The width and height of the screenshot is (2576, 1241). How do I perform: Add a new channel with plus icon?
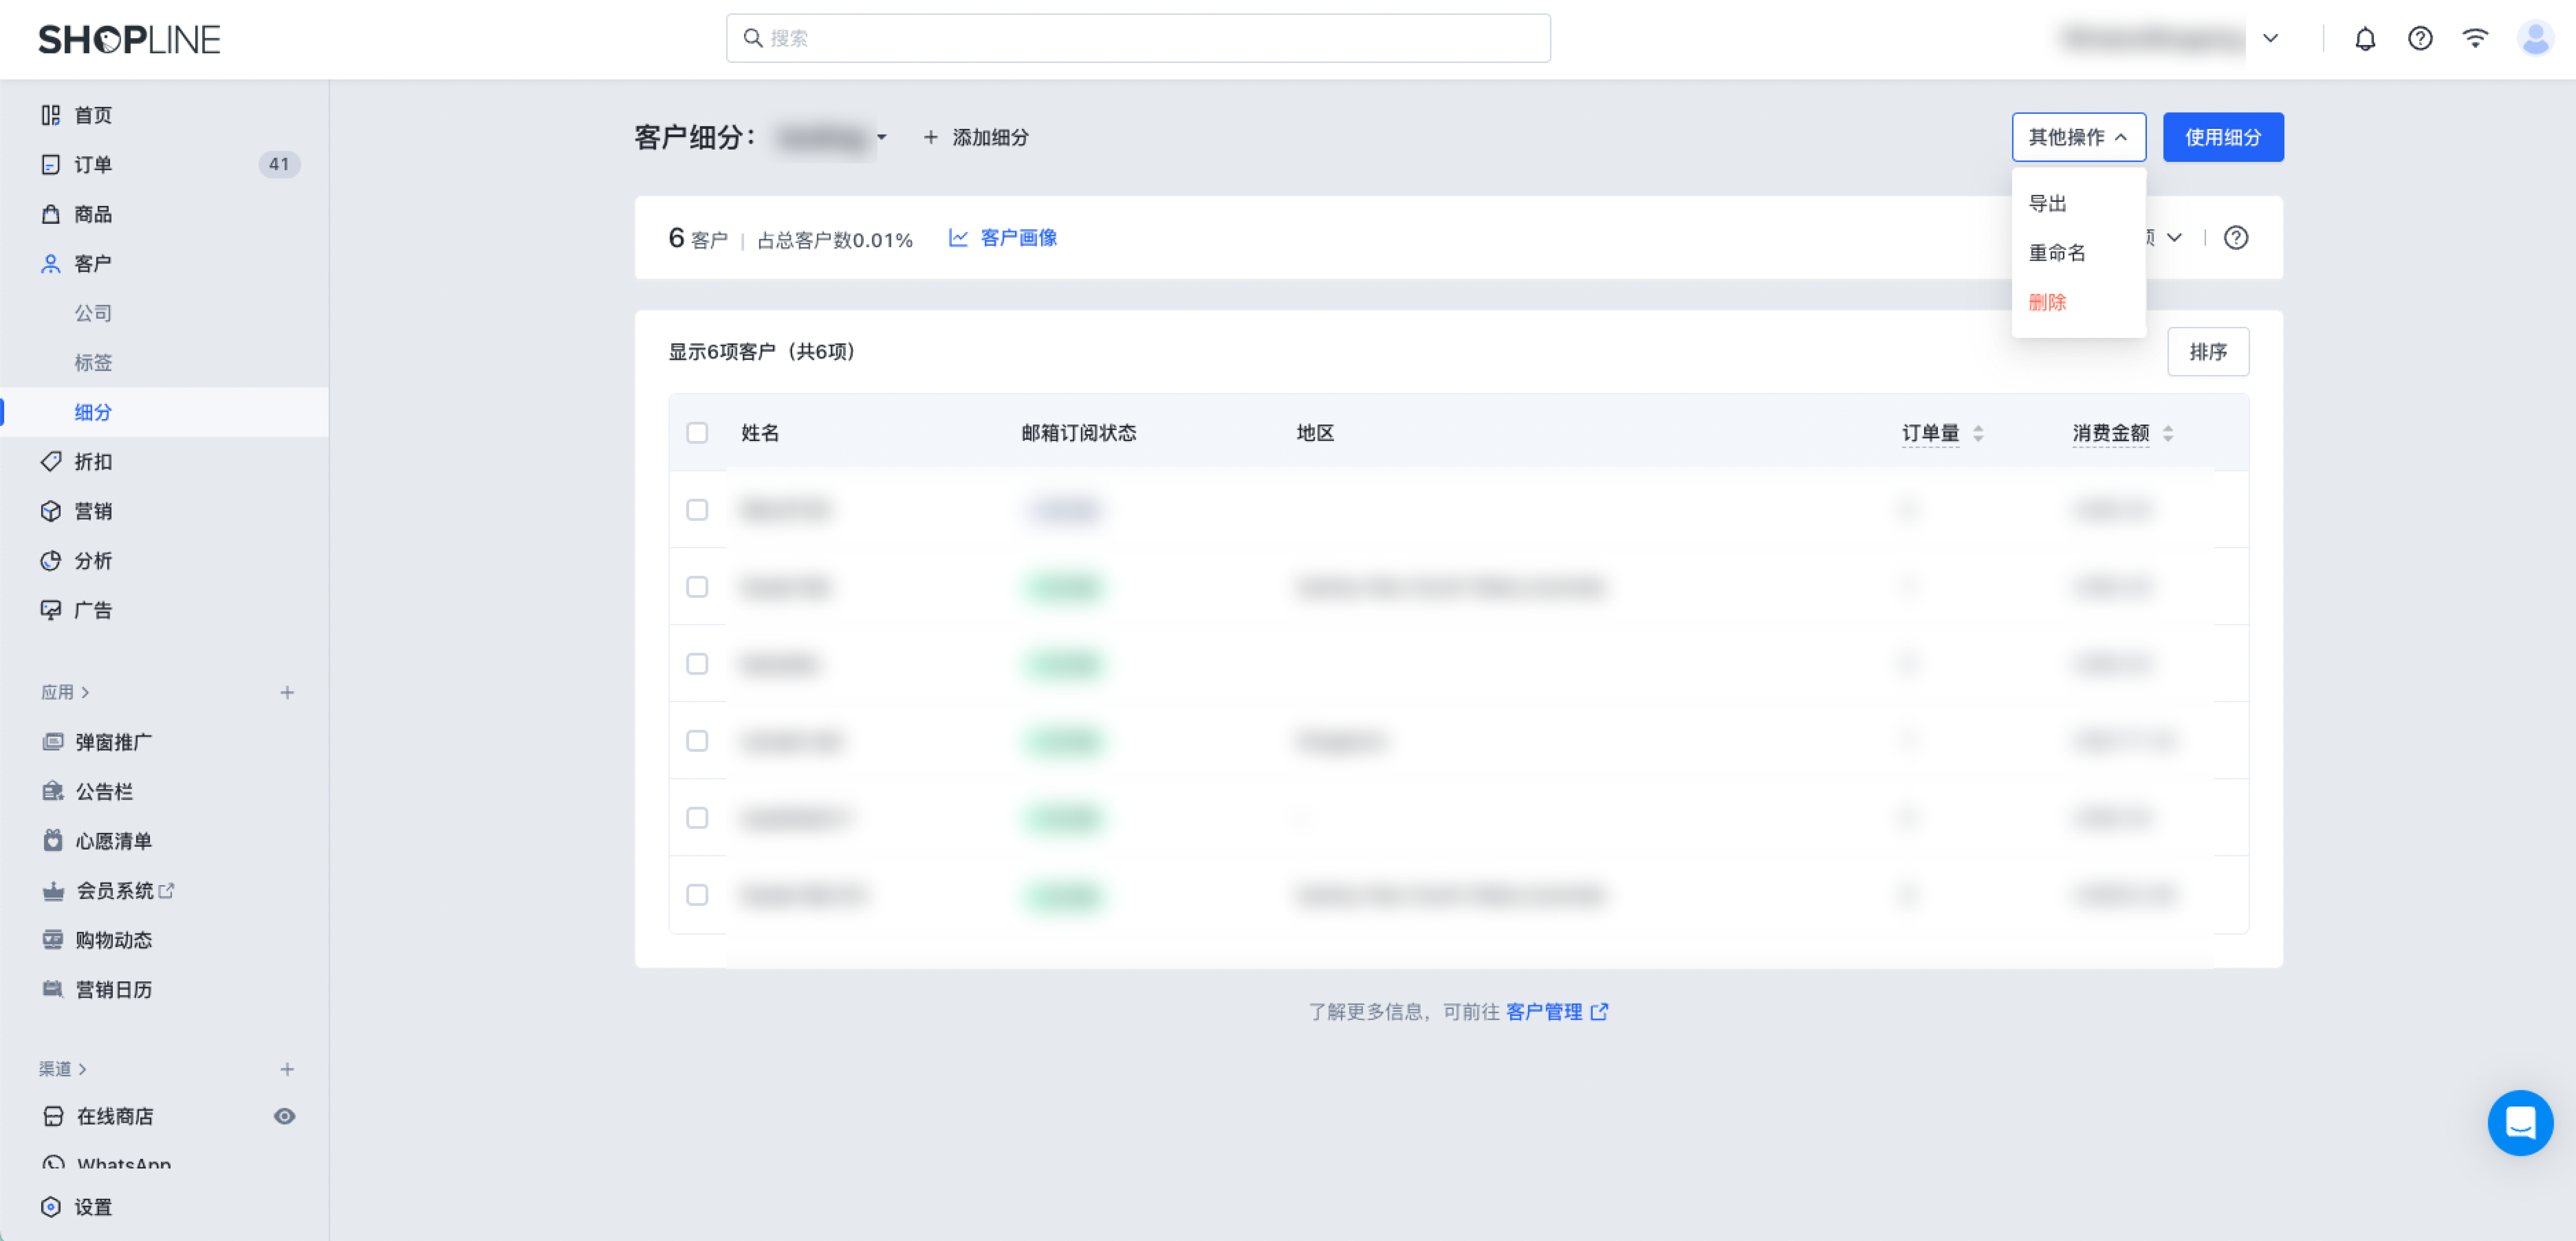(x=287, y=1069)
